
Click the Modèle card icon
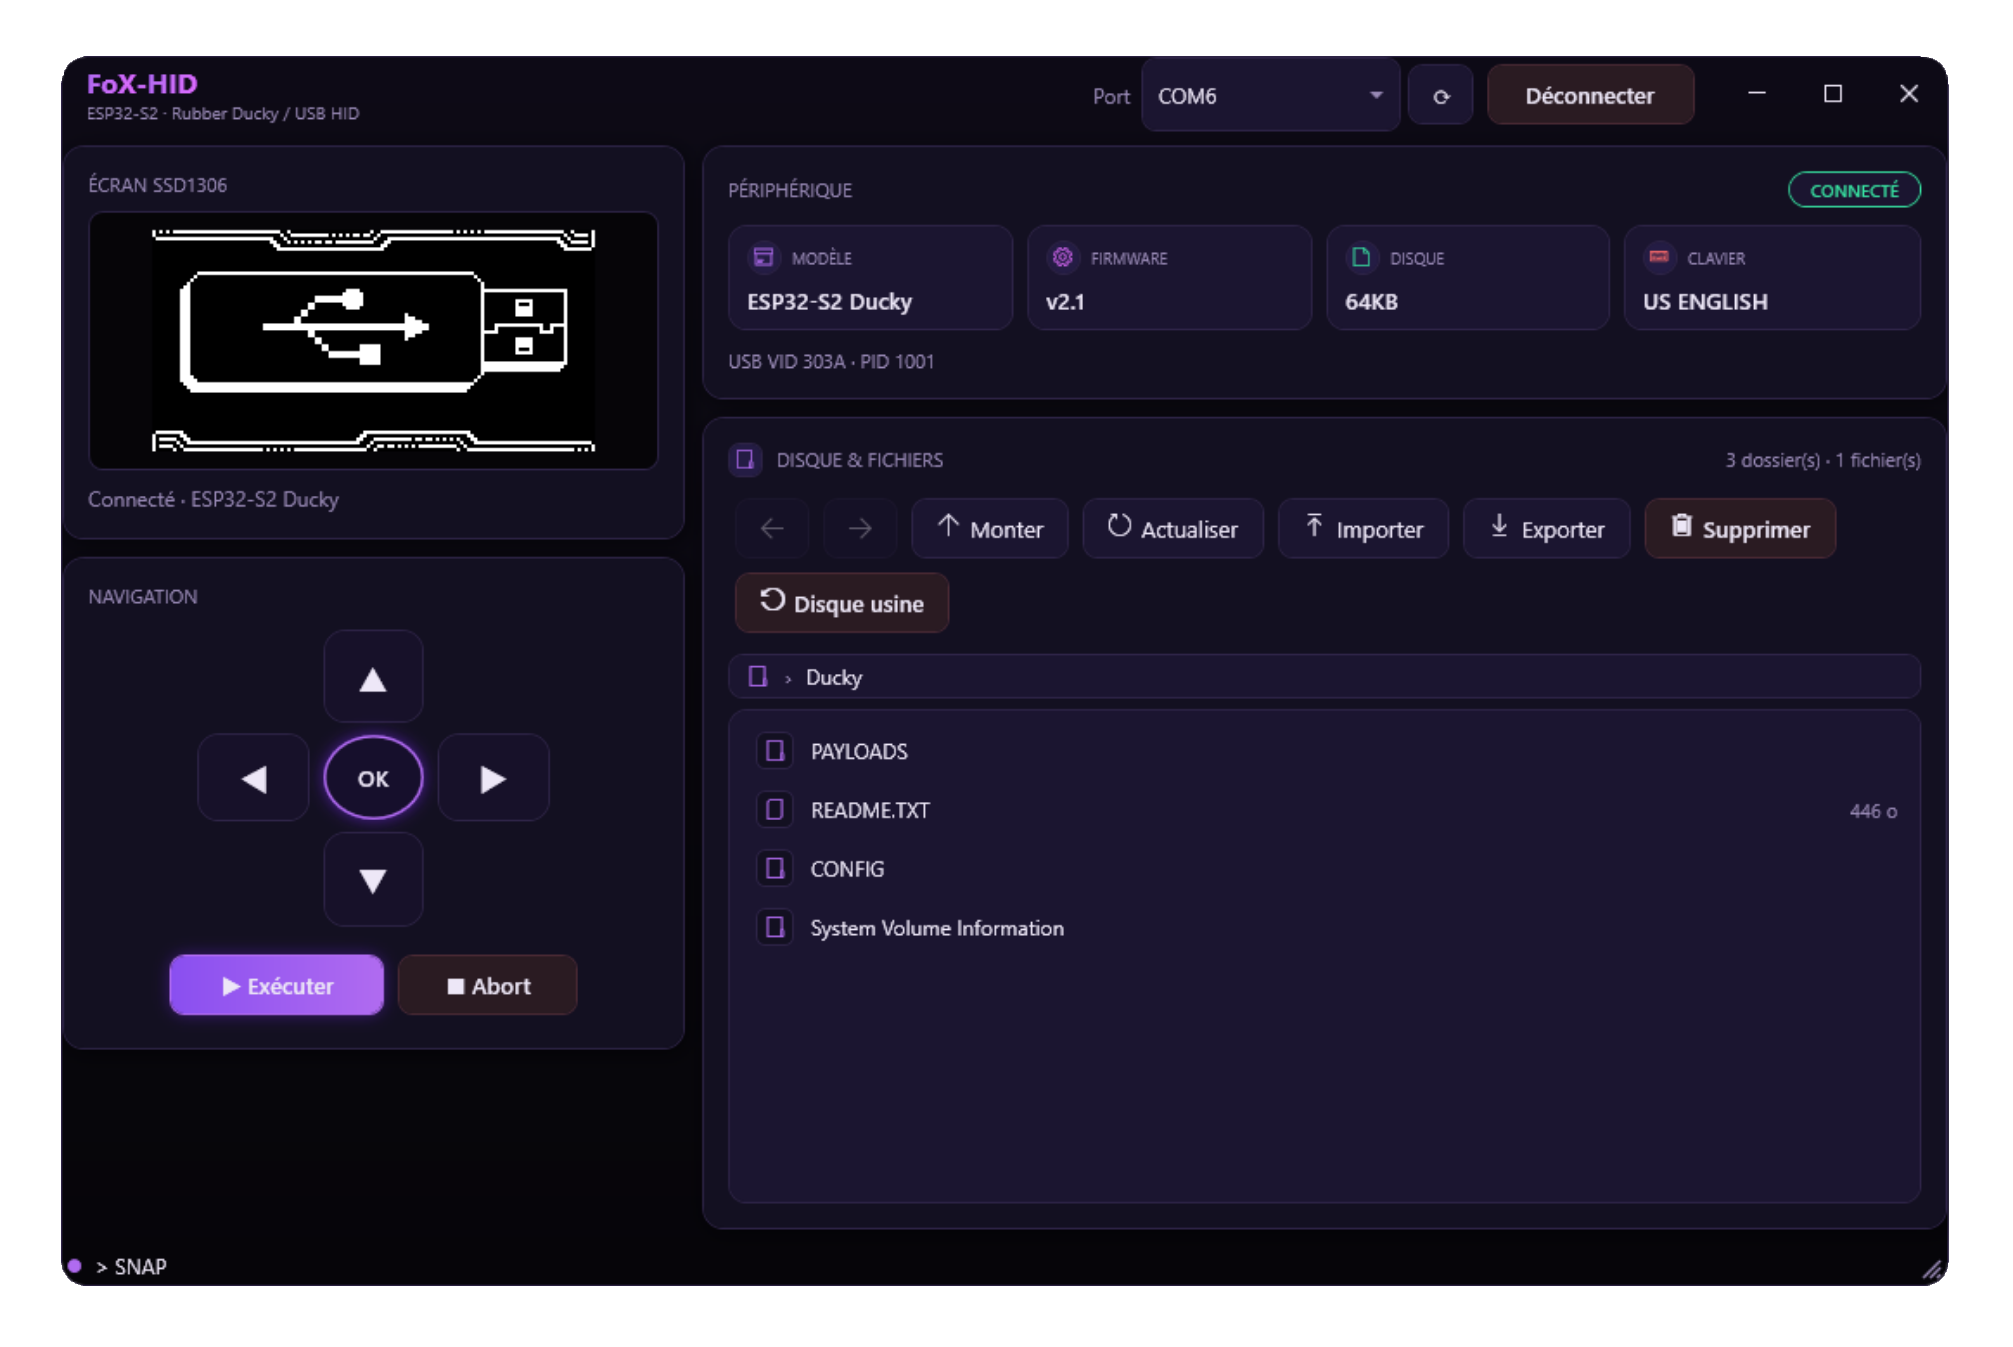tap(764, 257)
